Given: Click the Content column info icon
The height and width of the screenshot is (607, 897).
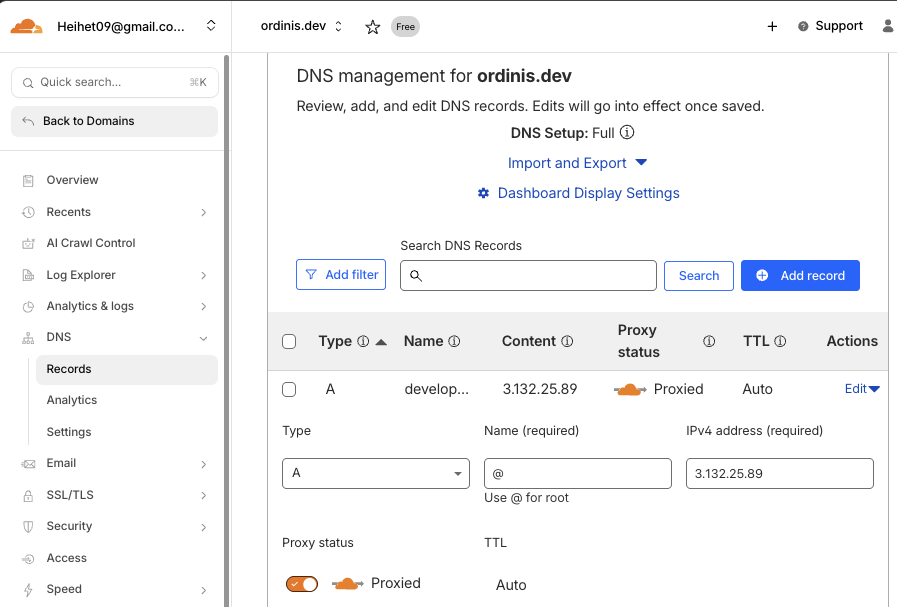Looking at the screenshot, I should pyautogui.click(x=567, y=341).
